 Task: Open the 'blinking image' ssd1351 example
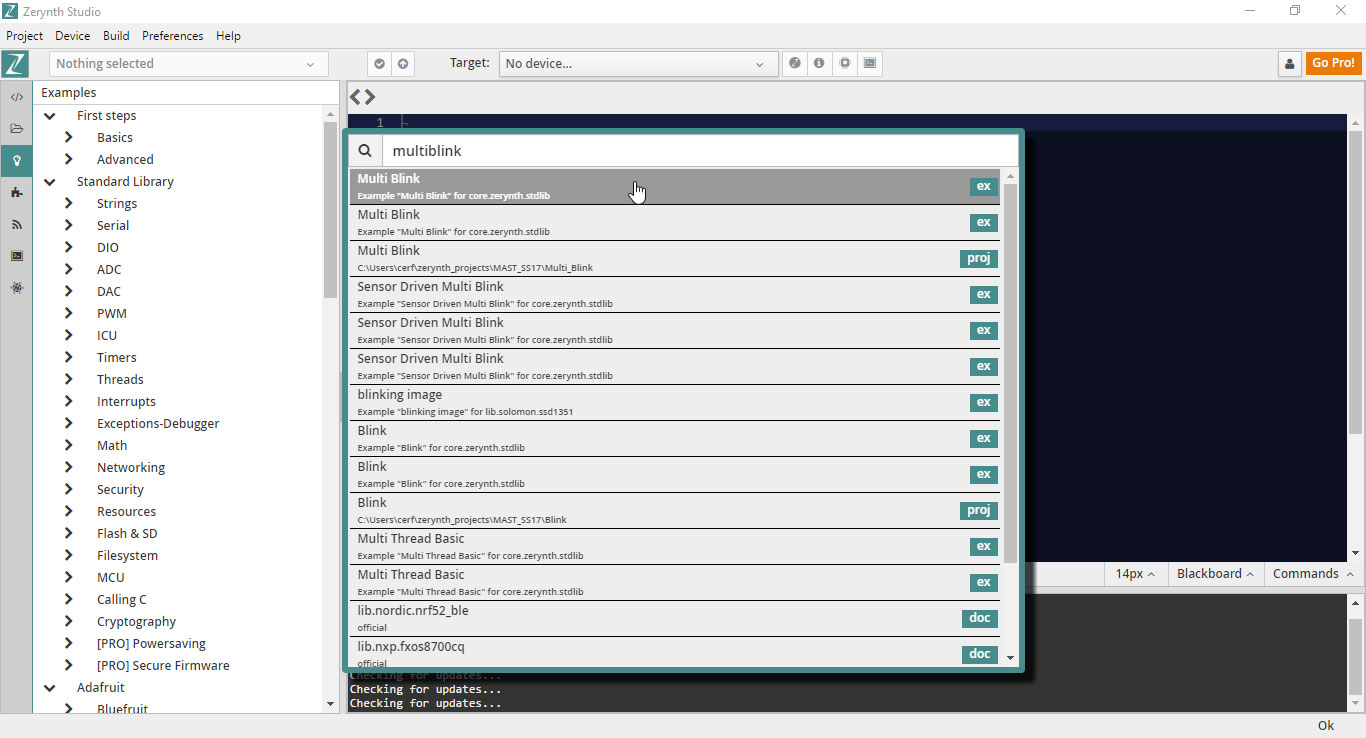(x=675, y=403)
